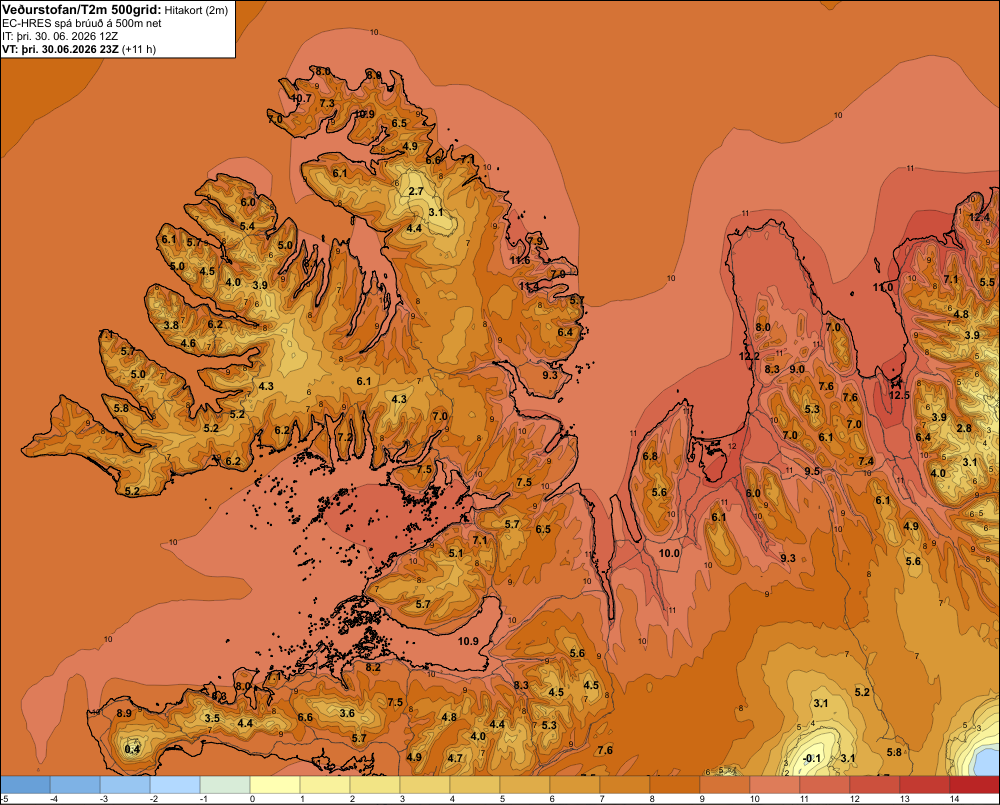
Task: Select the blue -5 to -4 legend swatch
Action: [25, 784]
